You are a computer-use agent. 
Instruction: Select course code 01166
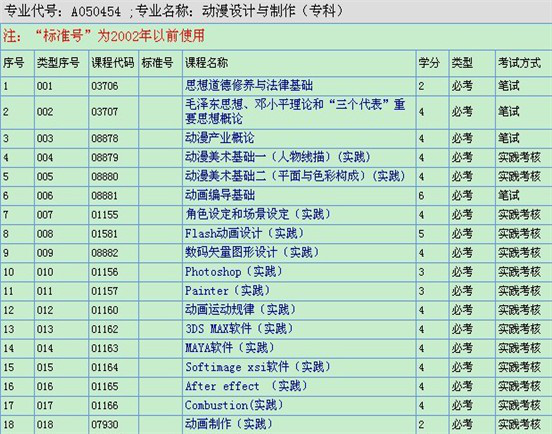pyautogui.click(x=105, y=405)
